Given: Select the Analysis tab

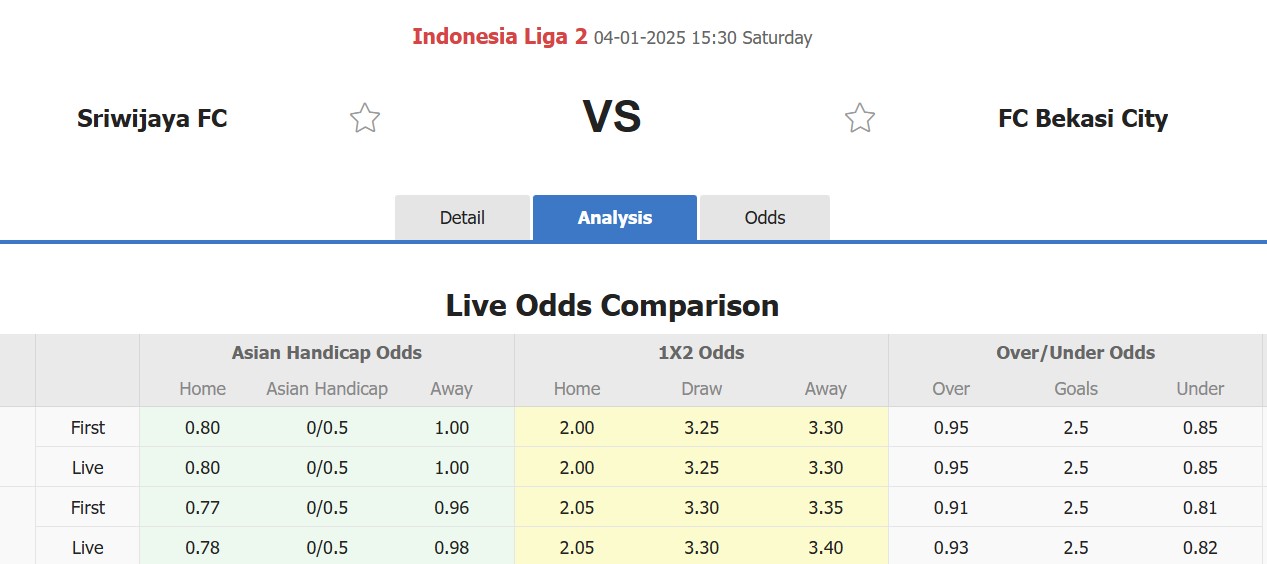Looking at the screenshot, I should tap(615, 218).
